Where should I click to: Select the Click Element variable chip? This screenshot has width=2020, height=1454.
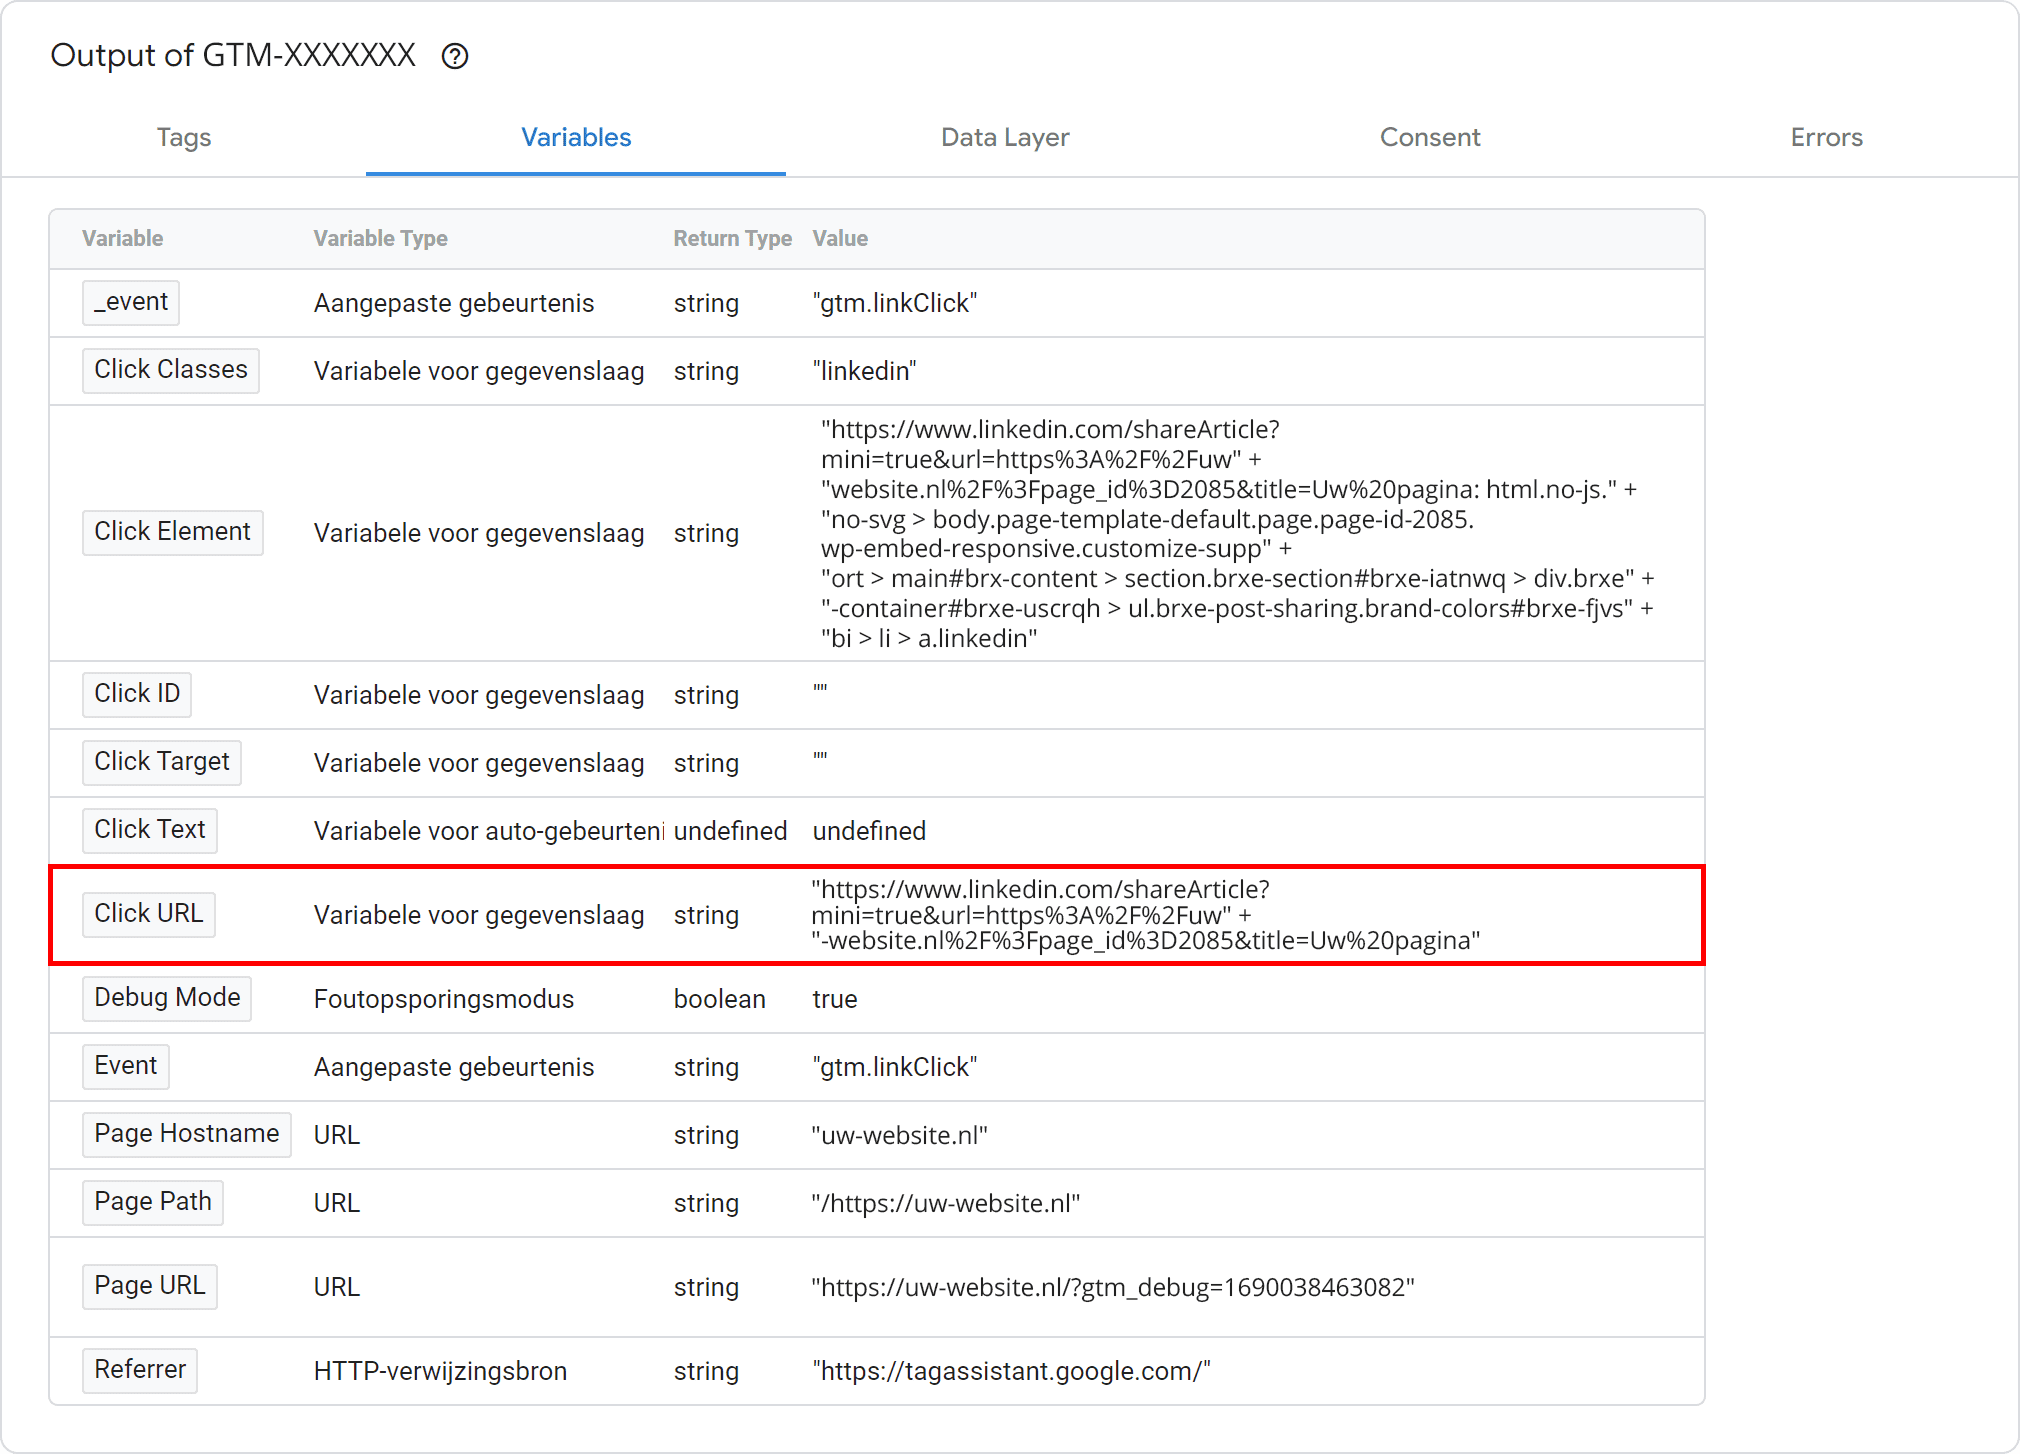tap(172, 532)
